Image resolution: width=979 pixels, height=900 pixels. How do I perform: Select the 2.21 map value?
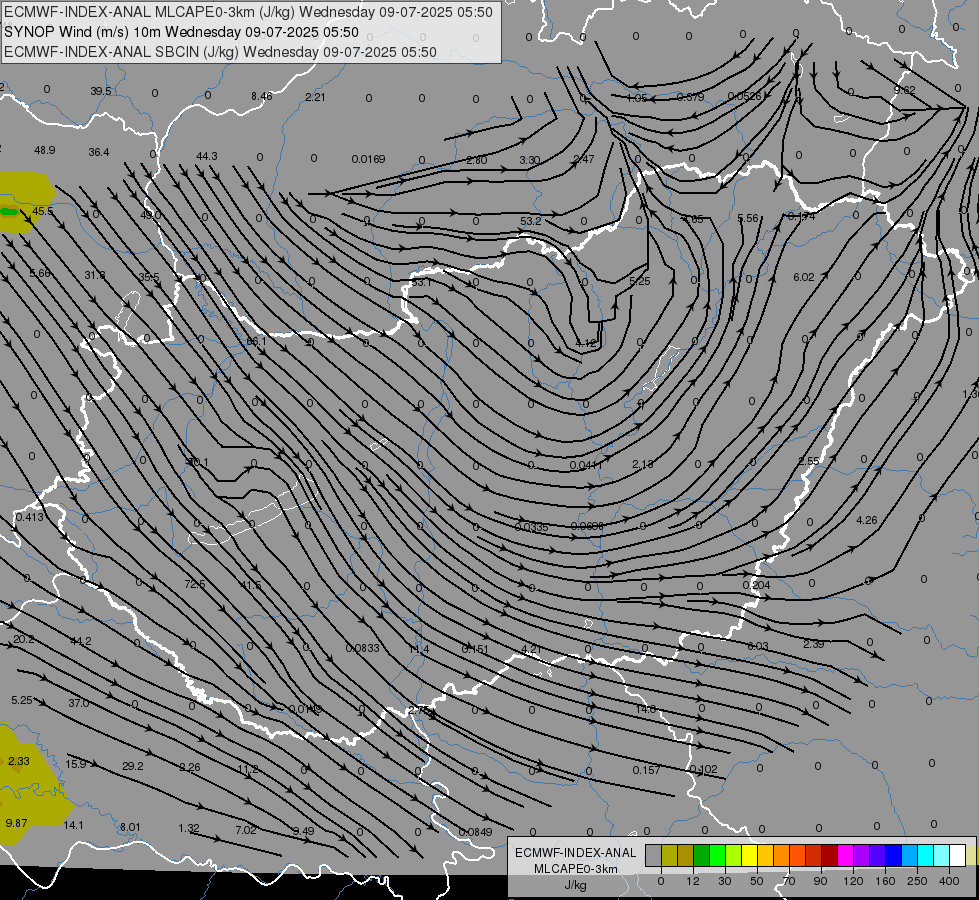coord(315,97)
